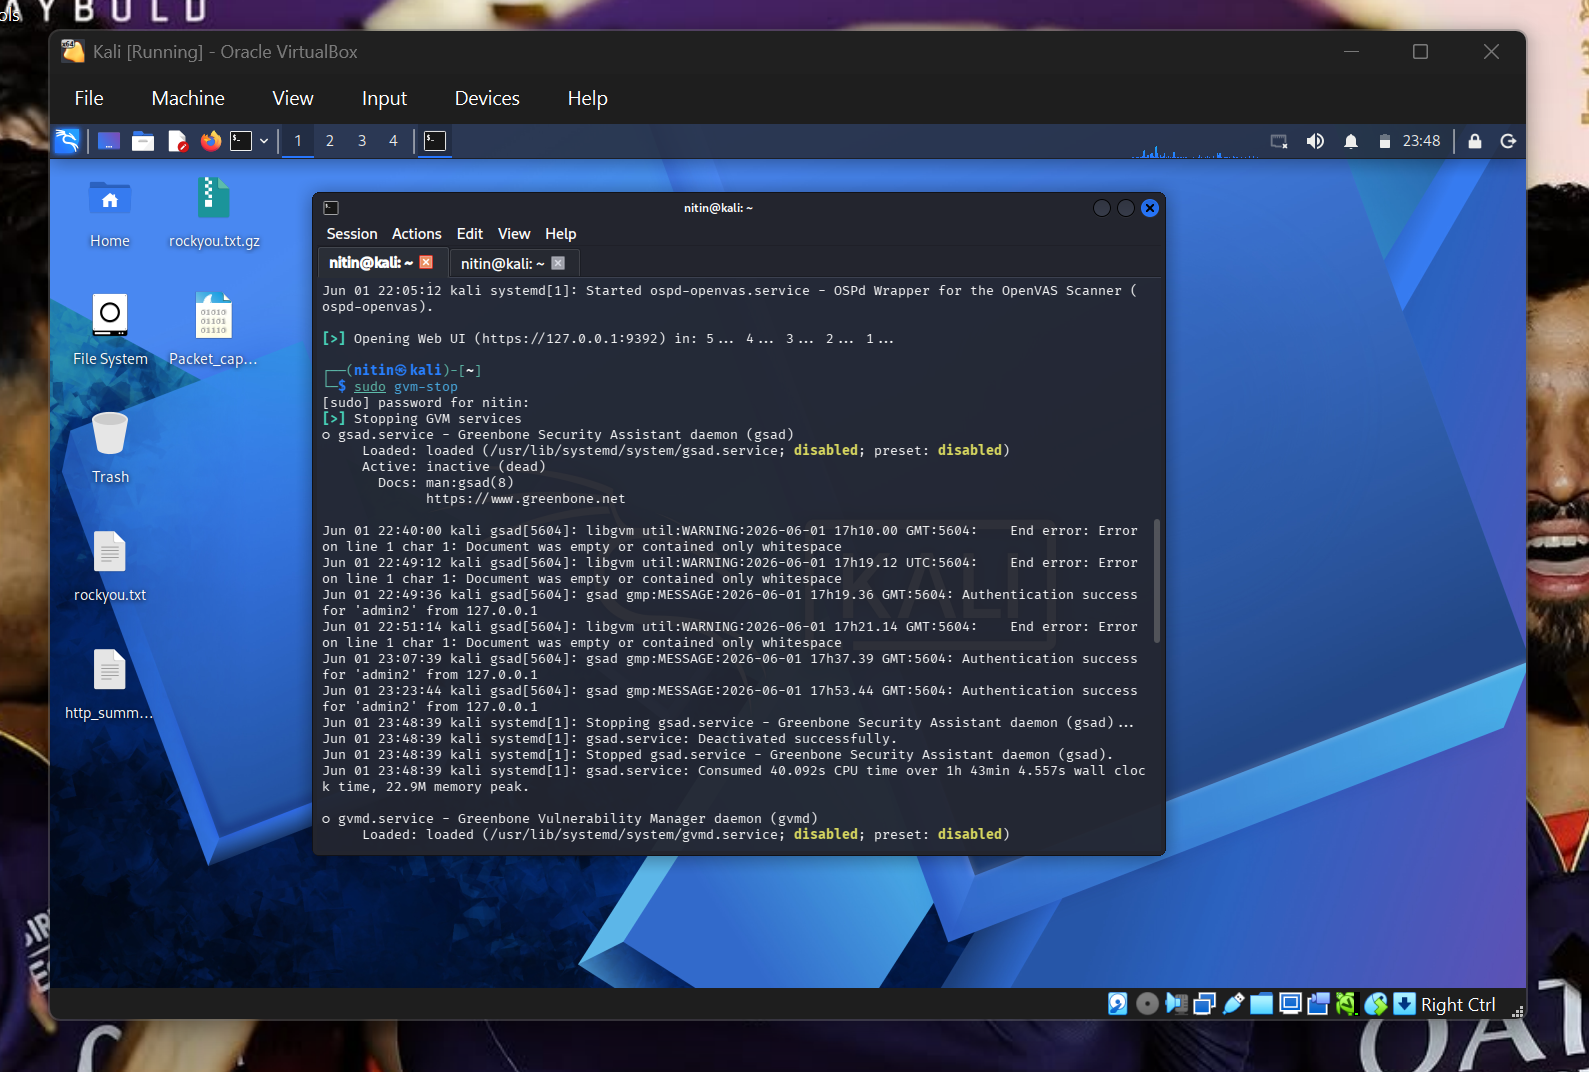Open the Trash on the desktop
This screenshot has width=1589, height=1072.
110,449
